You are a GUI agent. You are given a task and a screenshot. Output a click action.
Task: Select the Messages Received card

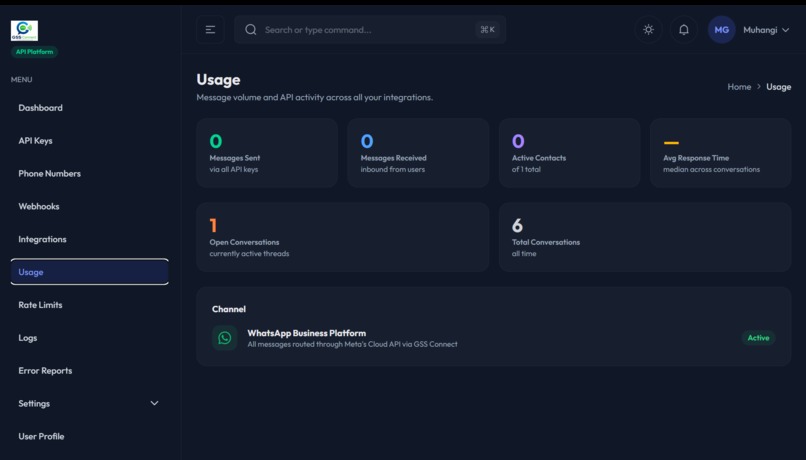418,153
